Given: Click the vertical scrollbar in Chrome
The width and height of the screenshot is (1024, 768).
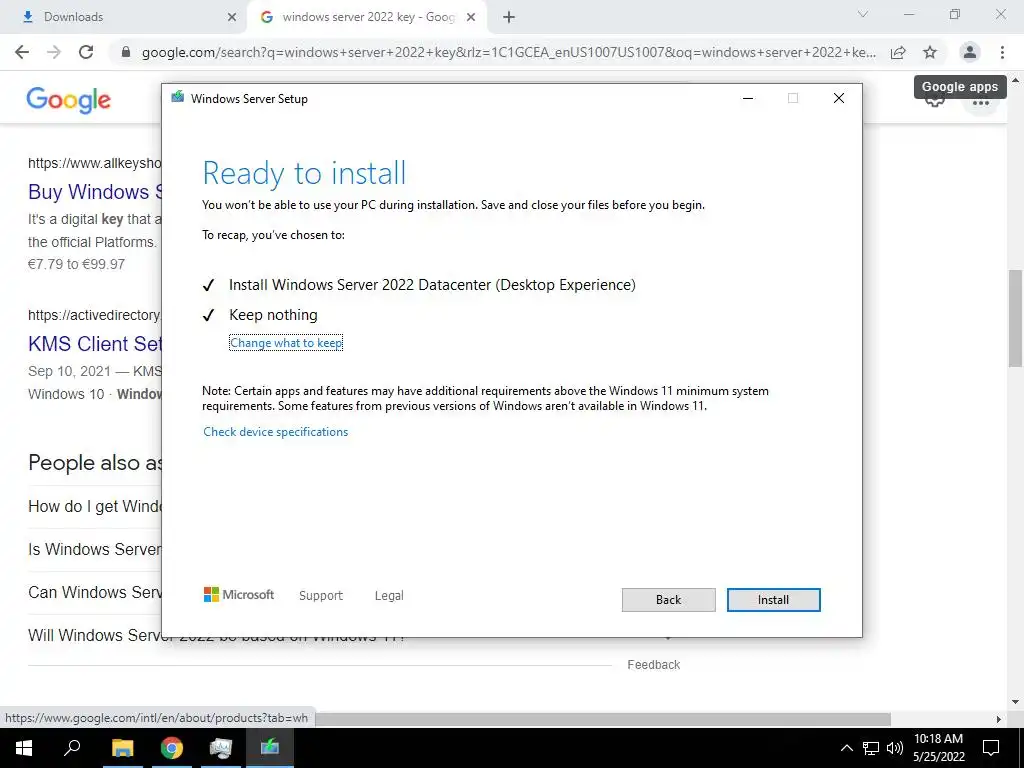Looking at the screenshot, I should coord(1016,318).
